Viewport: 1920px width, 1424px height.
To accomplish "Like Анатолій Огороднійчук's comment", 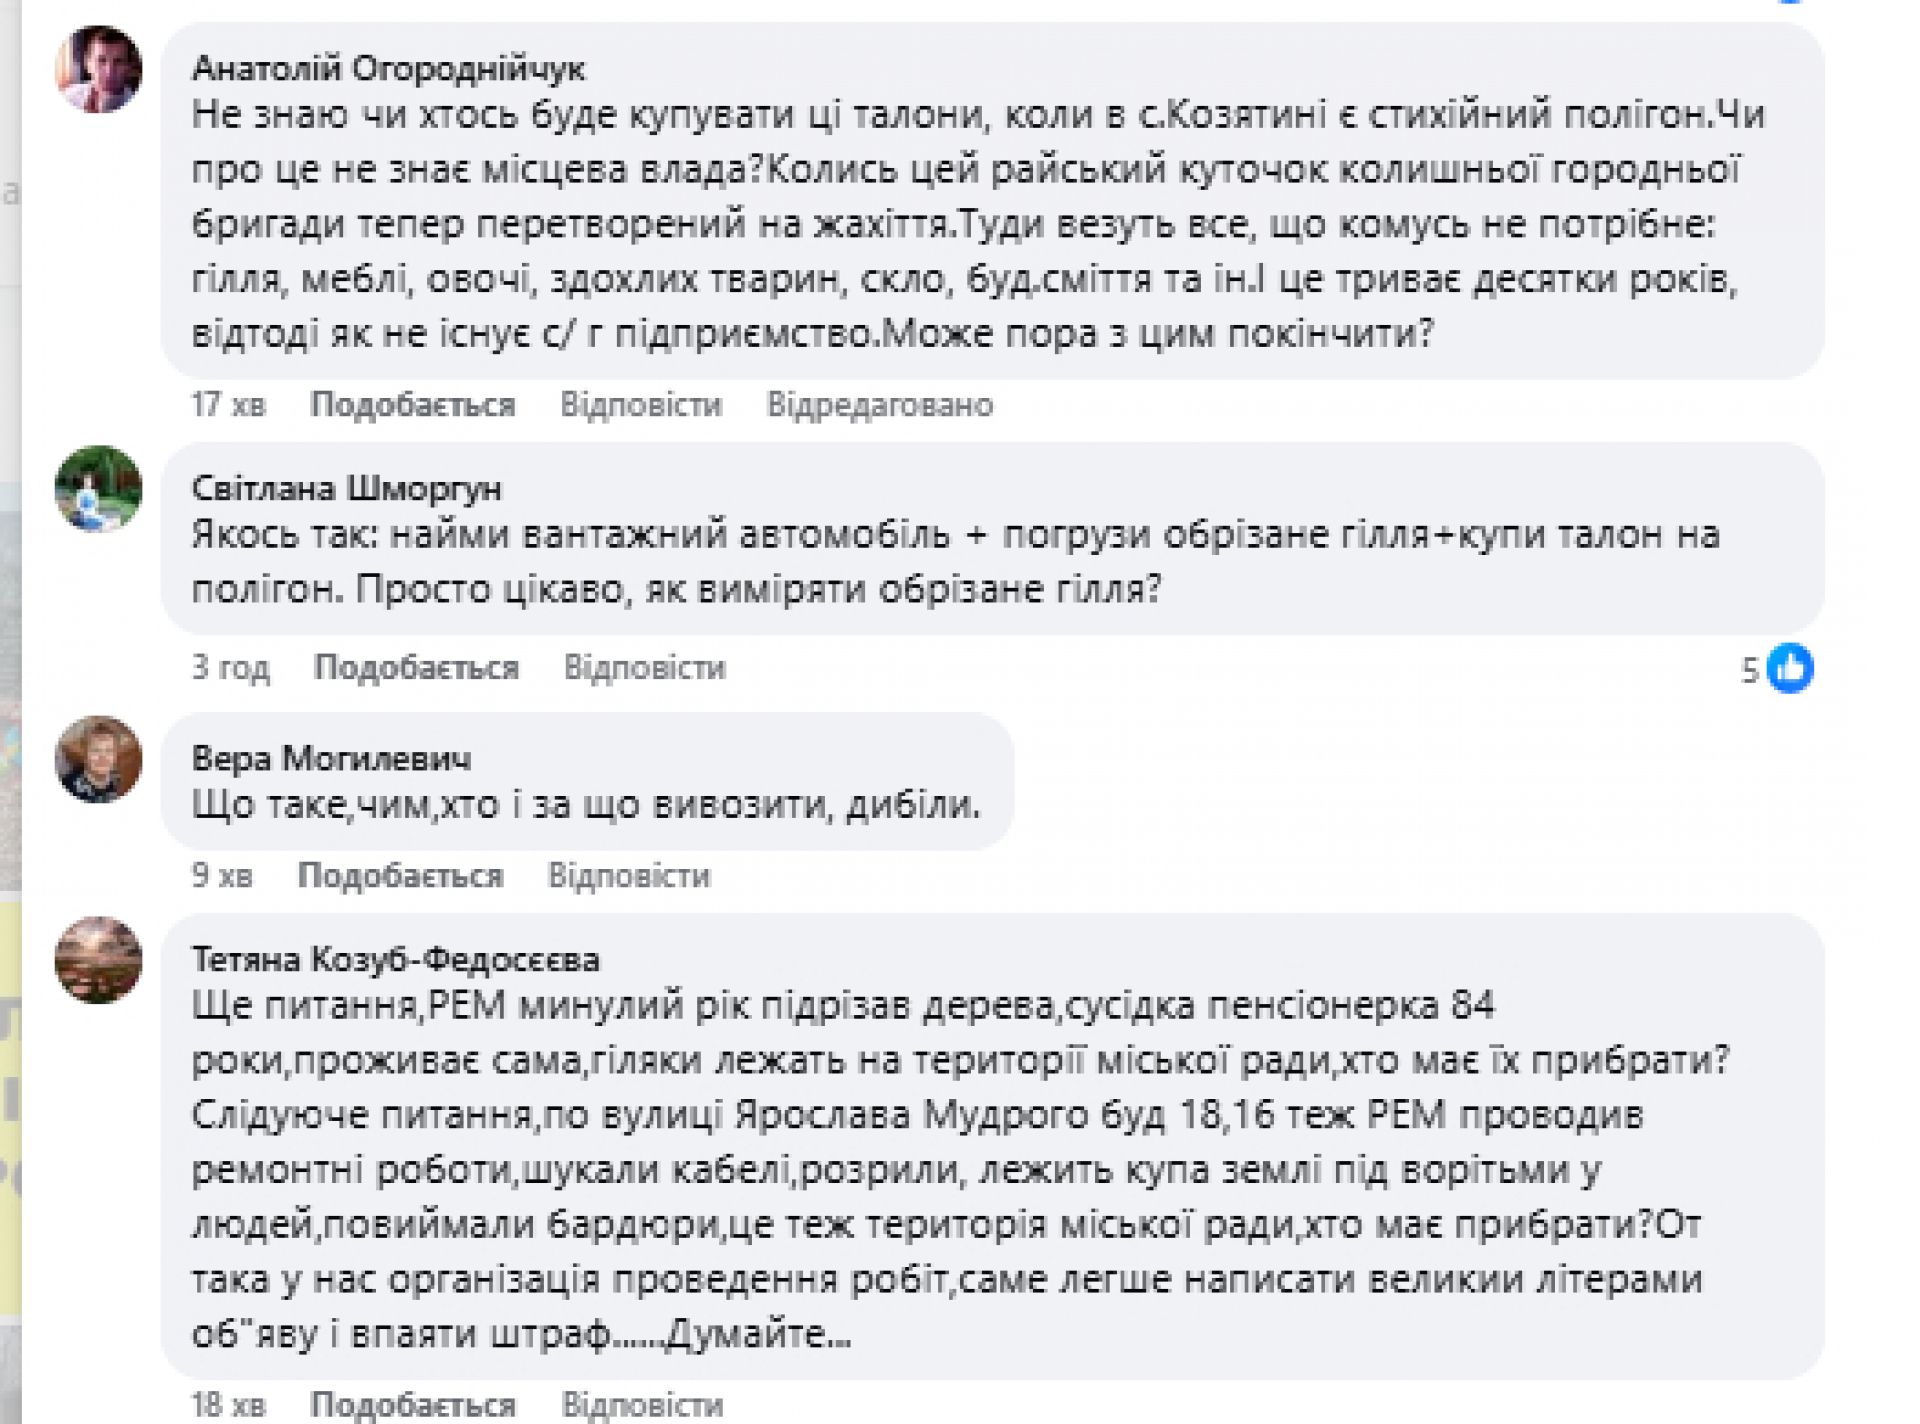I will pos(412,405).
